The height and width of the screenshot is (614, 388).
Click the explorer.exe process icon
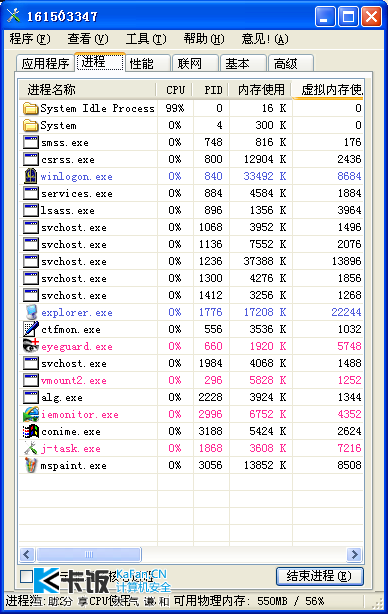(x=31, y=312)
